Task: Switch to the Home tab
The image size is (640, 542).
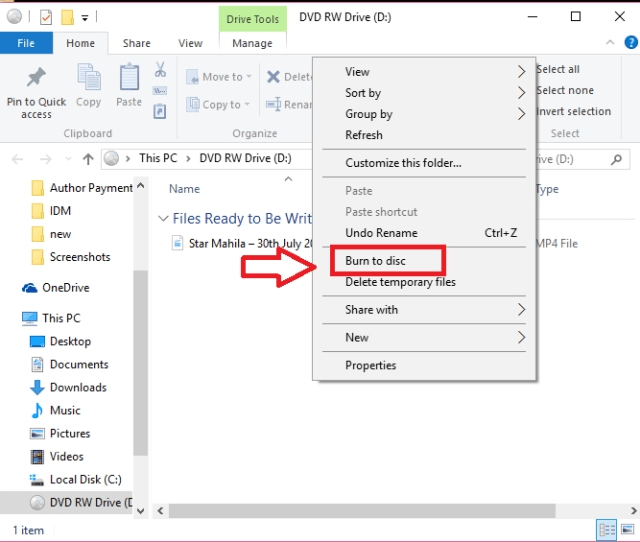Action: [x=80, y=43]
